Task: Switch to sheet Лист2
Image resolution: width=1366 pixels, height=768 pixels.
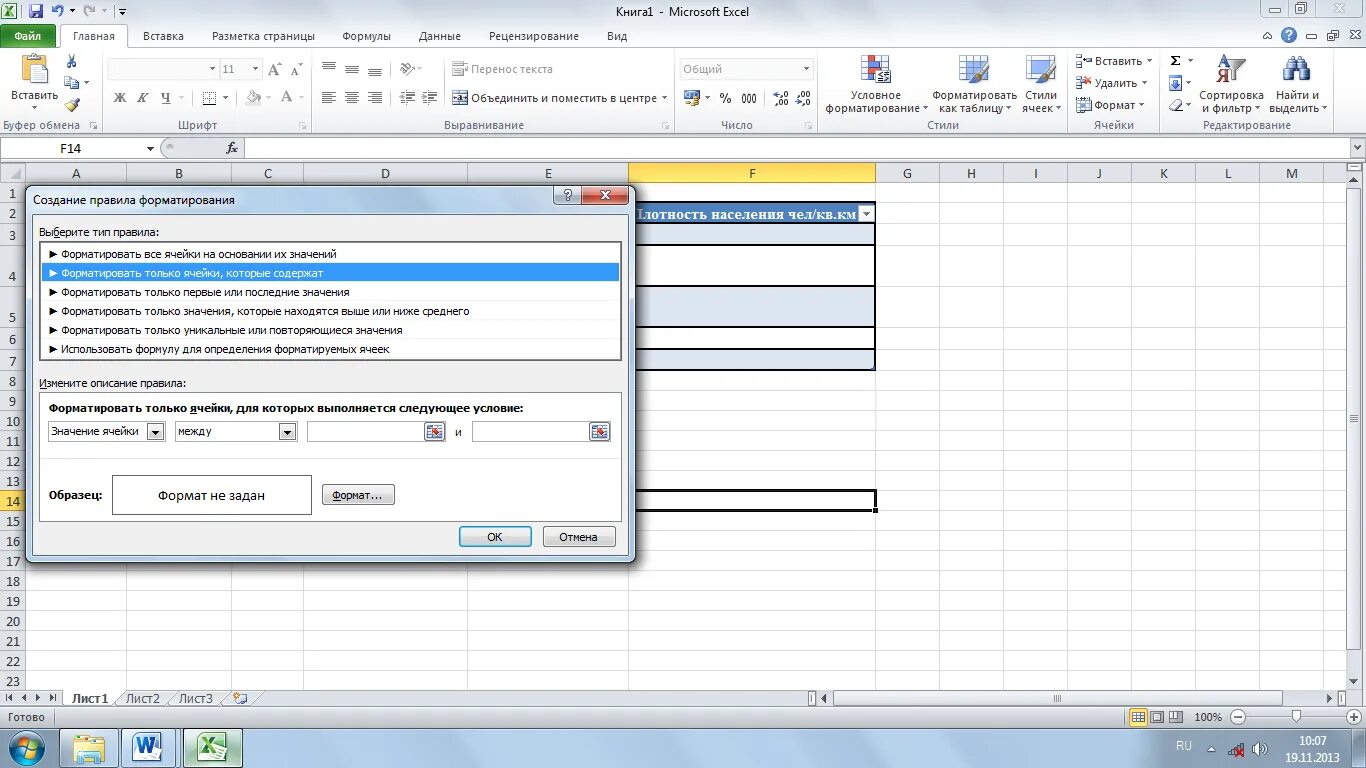Action: coord(142,699)
